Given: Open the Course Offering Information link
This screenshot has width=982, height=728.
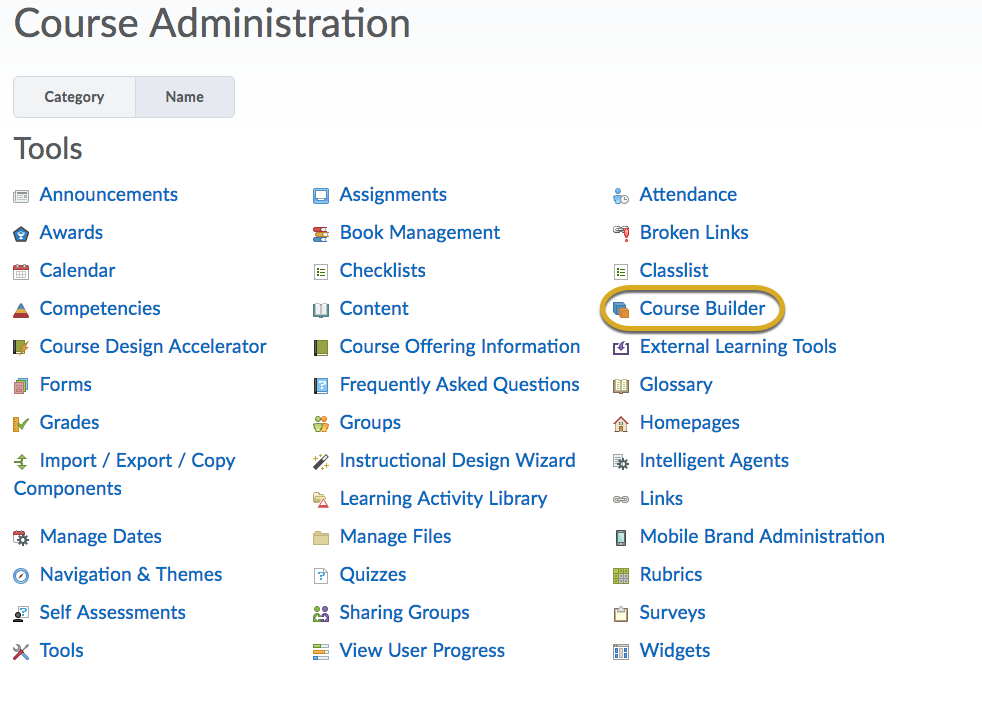Looking at the screenshot, I should tap(460, 346).
